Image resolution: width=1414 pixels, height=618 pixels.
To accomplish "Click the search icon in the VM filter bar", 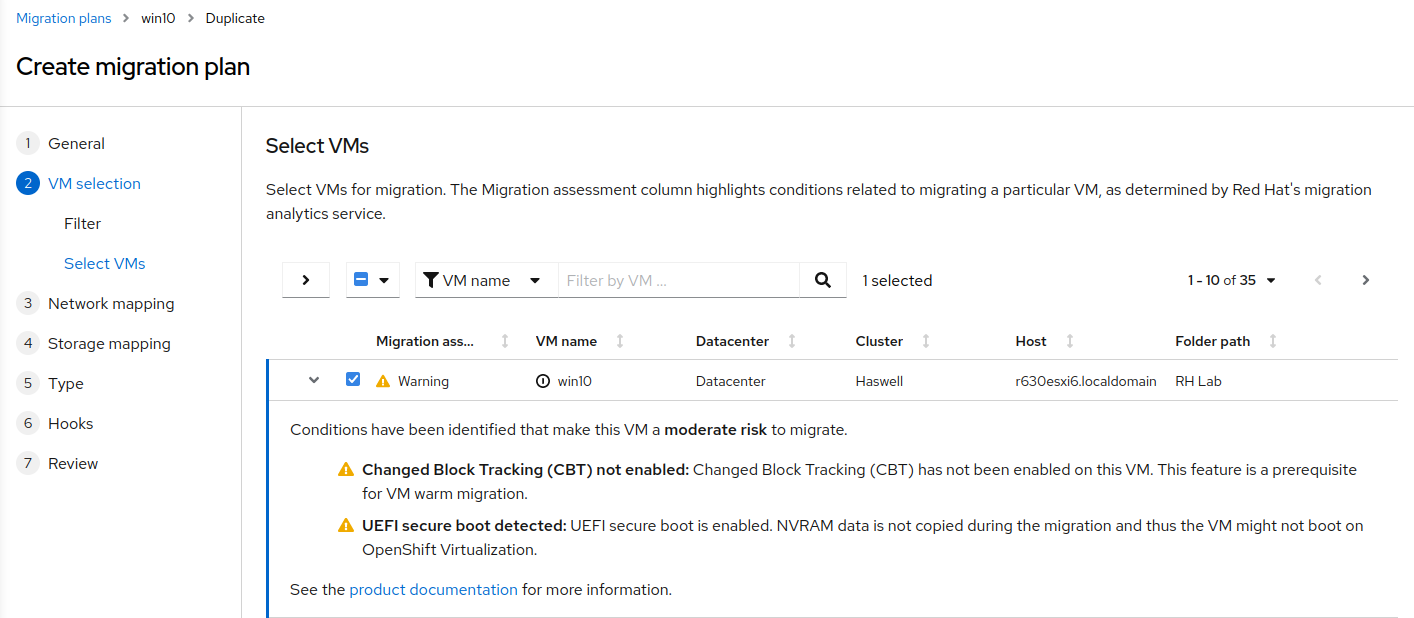I will pos(822,280).
